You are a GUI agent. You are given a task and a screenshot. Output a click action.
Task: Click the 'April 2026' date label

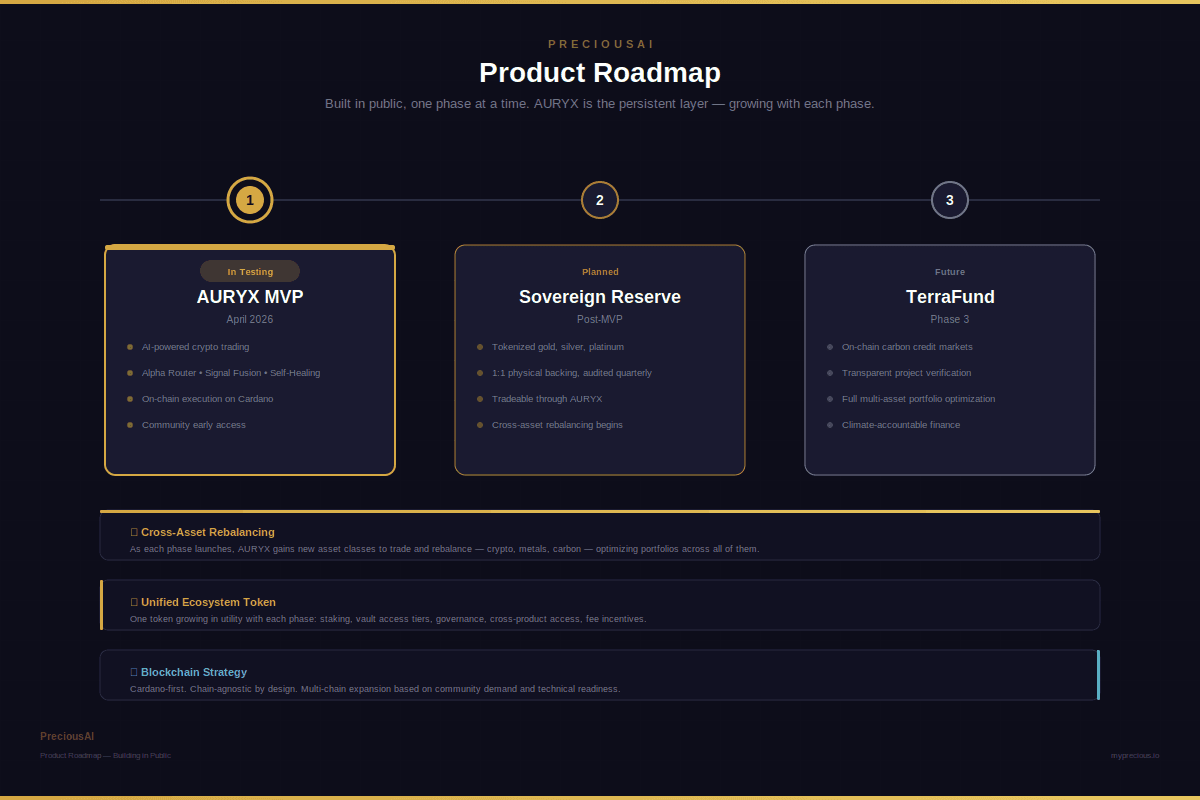pos(249,319)
